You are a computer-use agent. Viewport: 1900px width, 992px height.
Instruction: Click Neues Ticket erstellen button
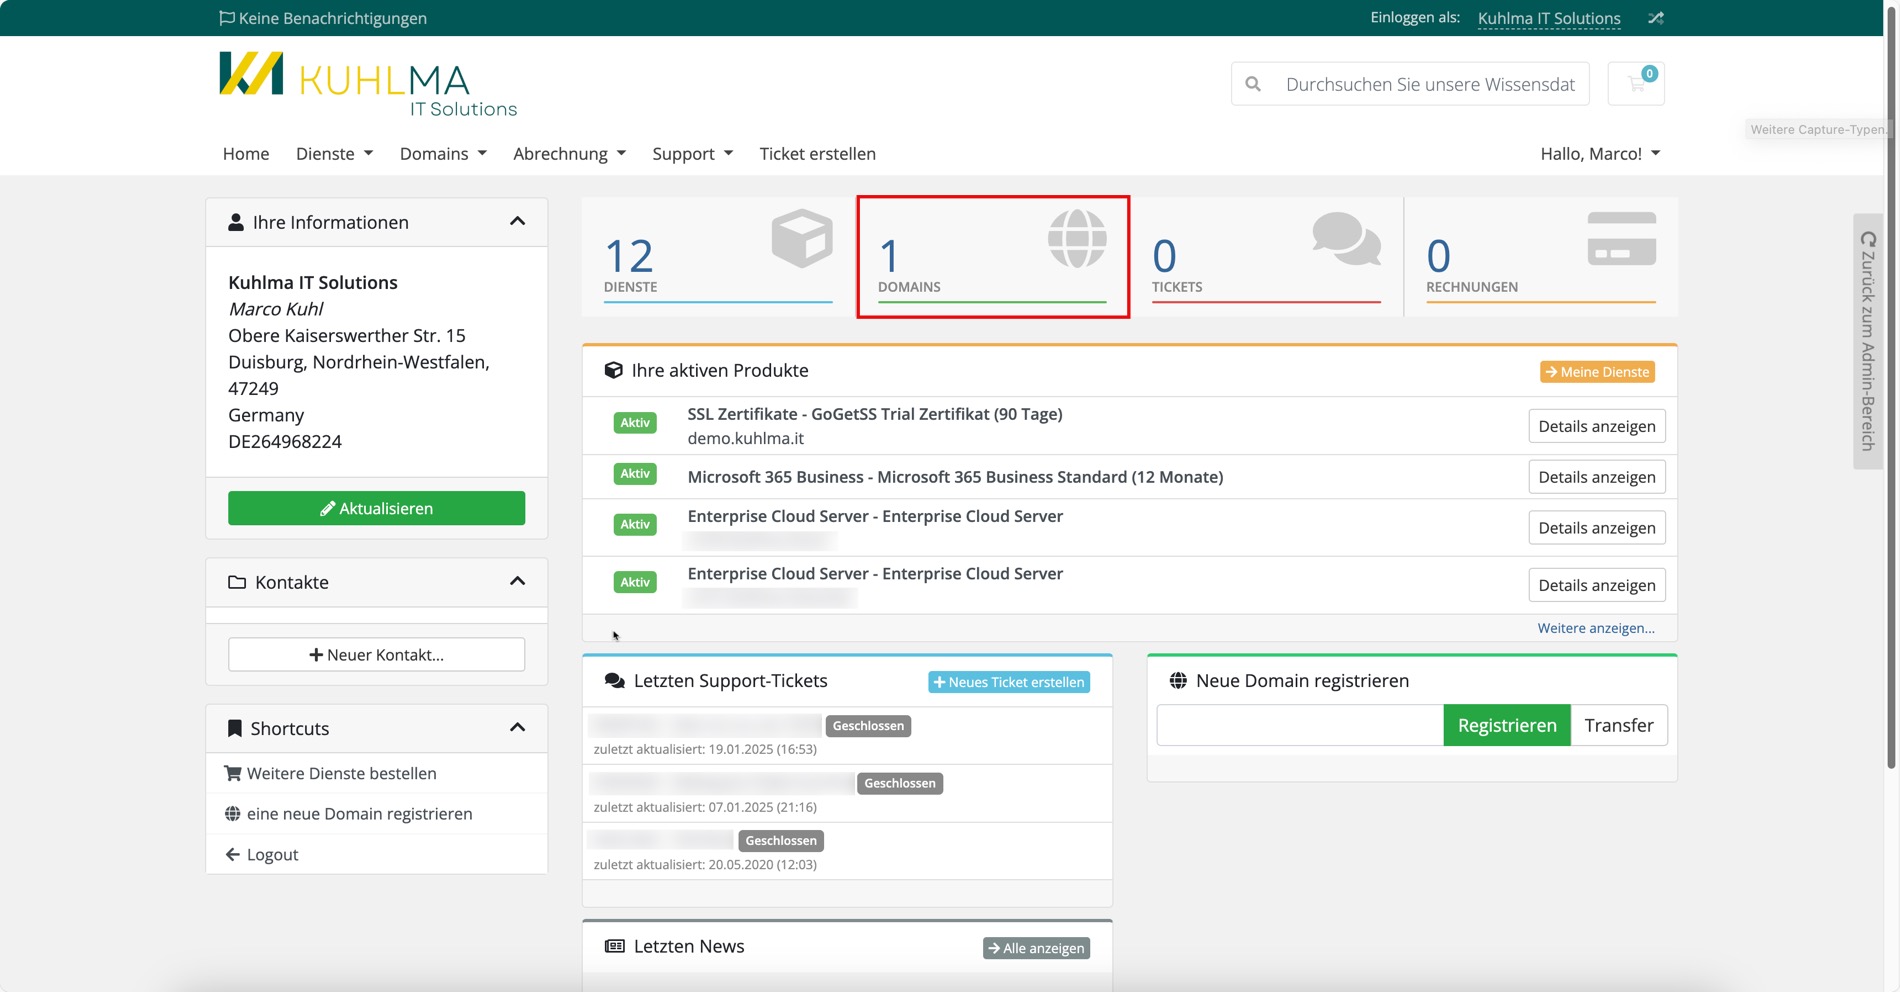click(1009, 682)
